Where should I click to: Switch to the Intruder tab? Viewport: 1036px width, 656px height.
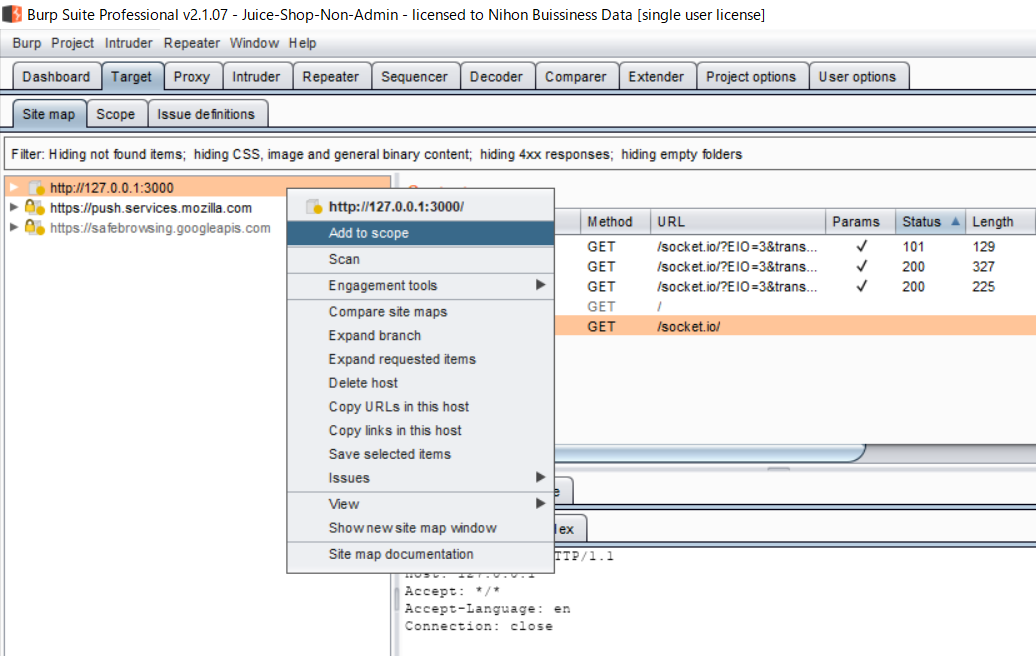point(256,77)
